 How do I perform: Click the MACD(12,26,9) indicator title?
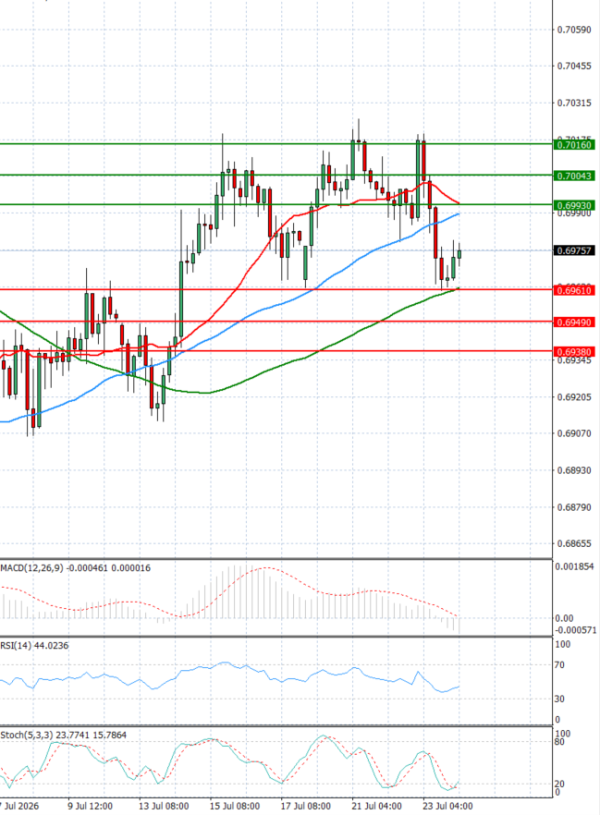[32, 568]
